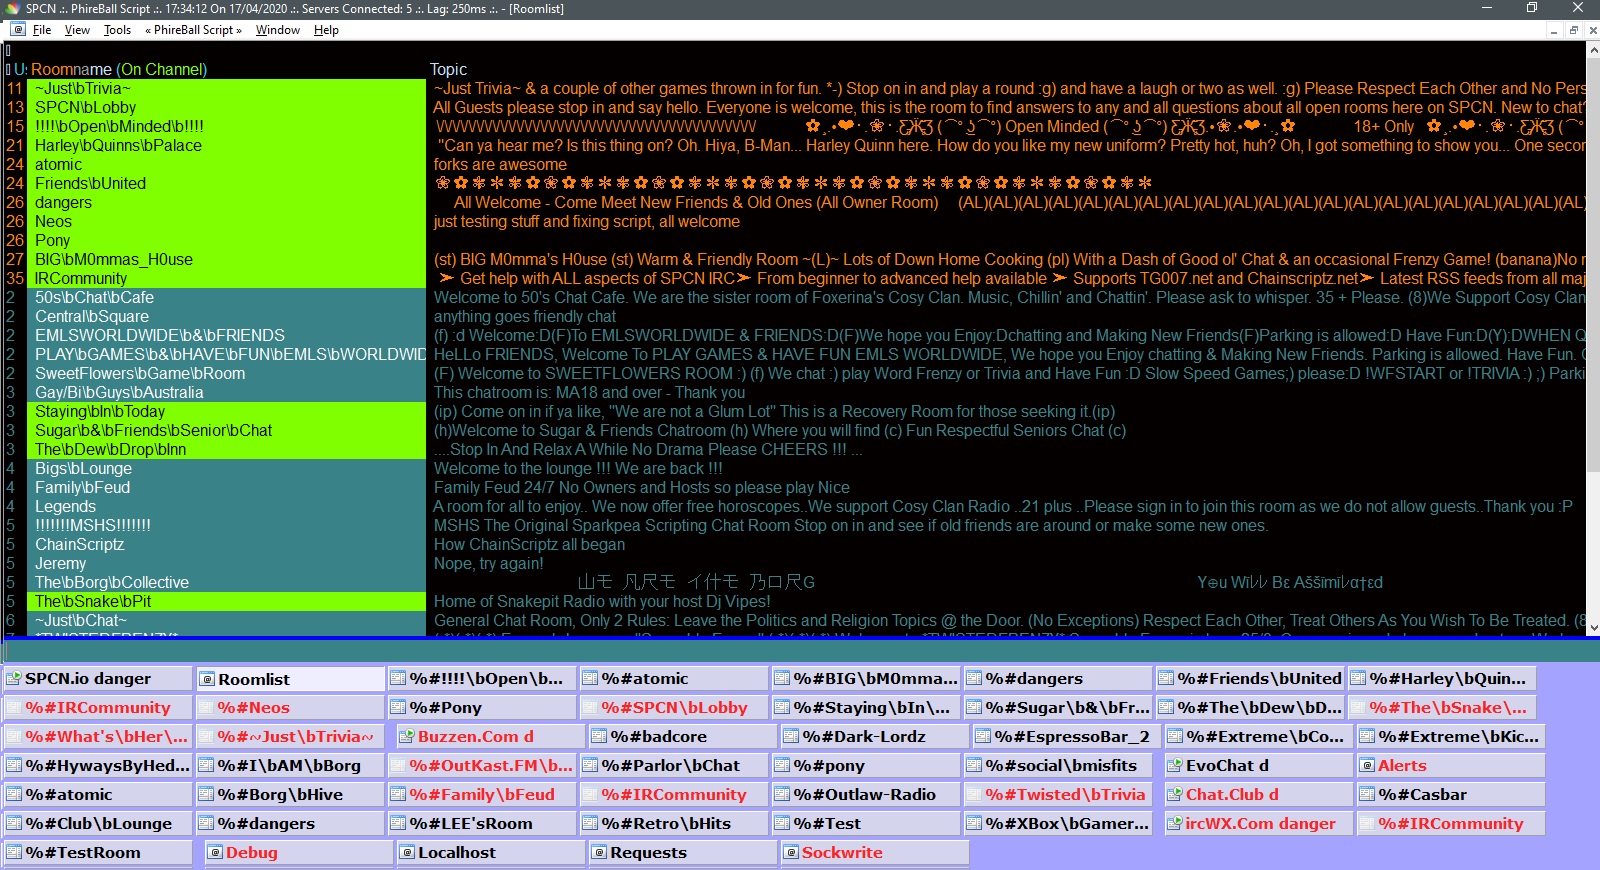Open the %#social\bmisfits channel tab
The image size is (1600, 870).
pos(1058,766)
